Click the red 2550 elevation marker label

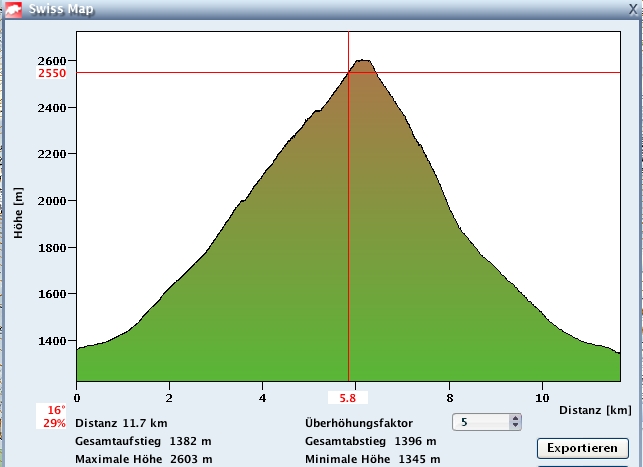[52, 73]
